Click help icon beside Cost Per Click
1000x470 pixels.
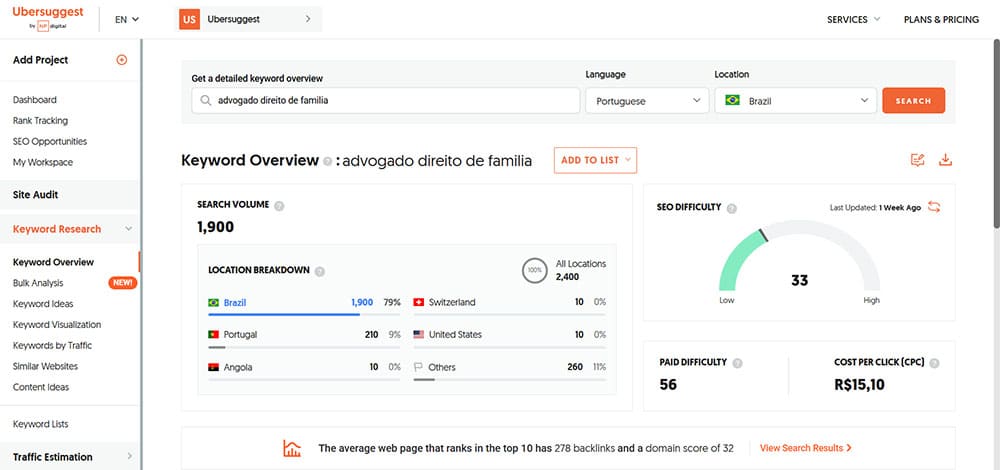click(x=934, y=363)
